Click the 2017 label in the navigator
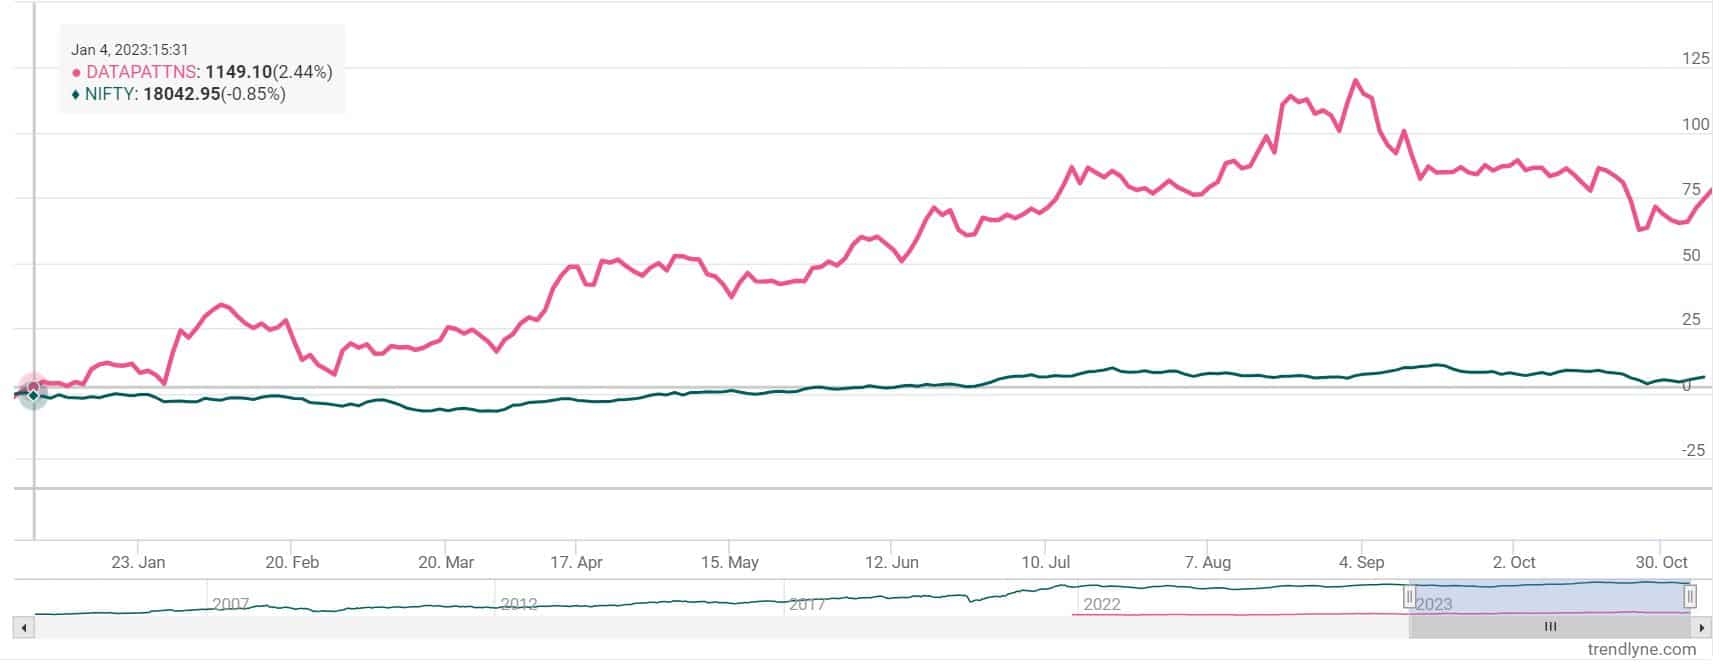Image resolution: width=1722 pixels, height=670 pixels. pyautogui.click(x=807, y=604)
